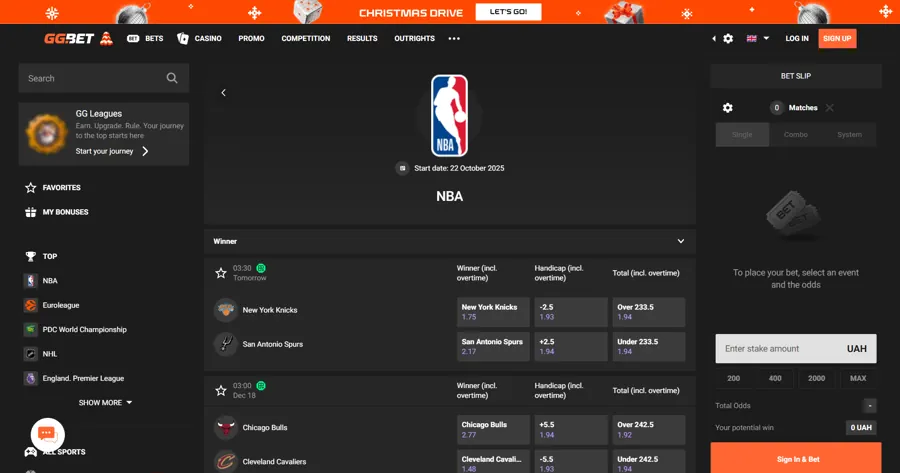Click green stats icon for Bulls match
The image size is (900, 473).
(x=261, y=386)
